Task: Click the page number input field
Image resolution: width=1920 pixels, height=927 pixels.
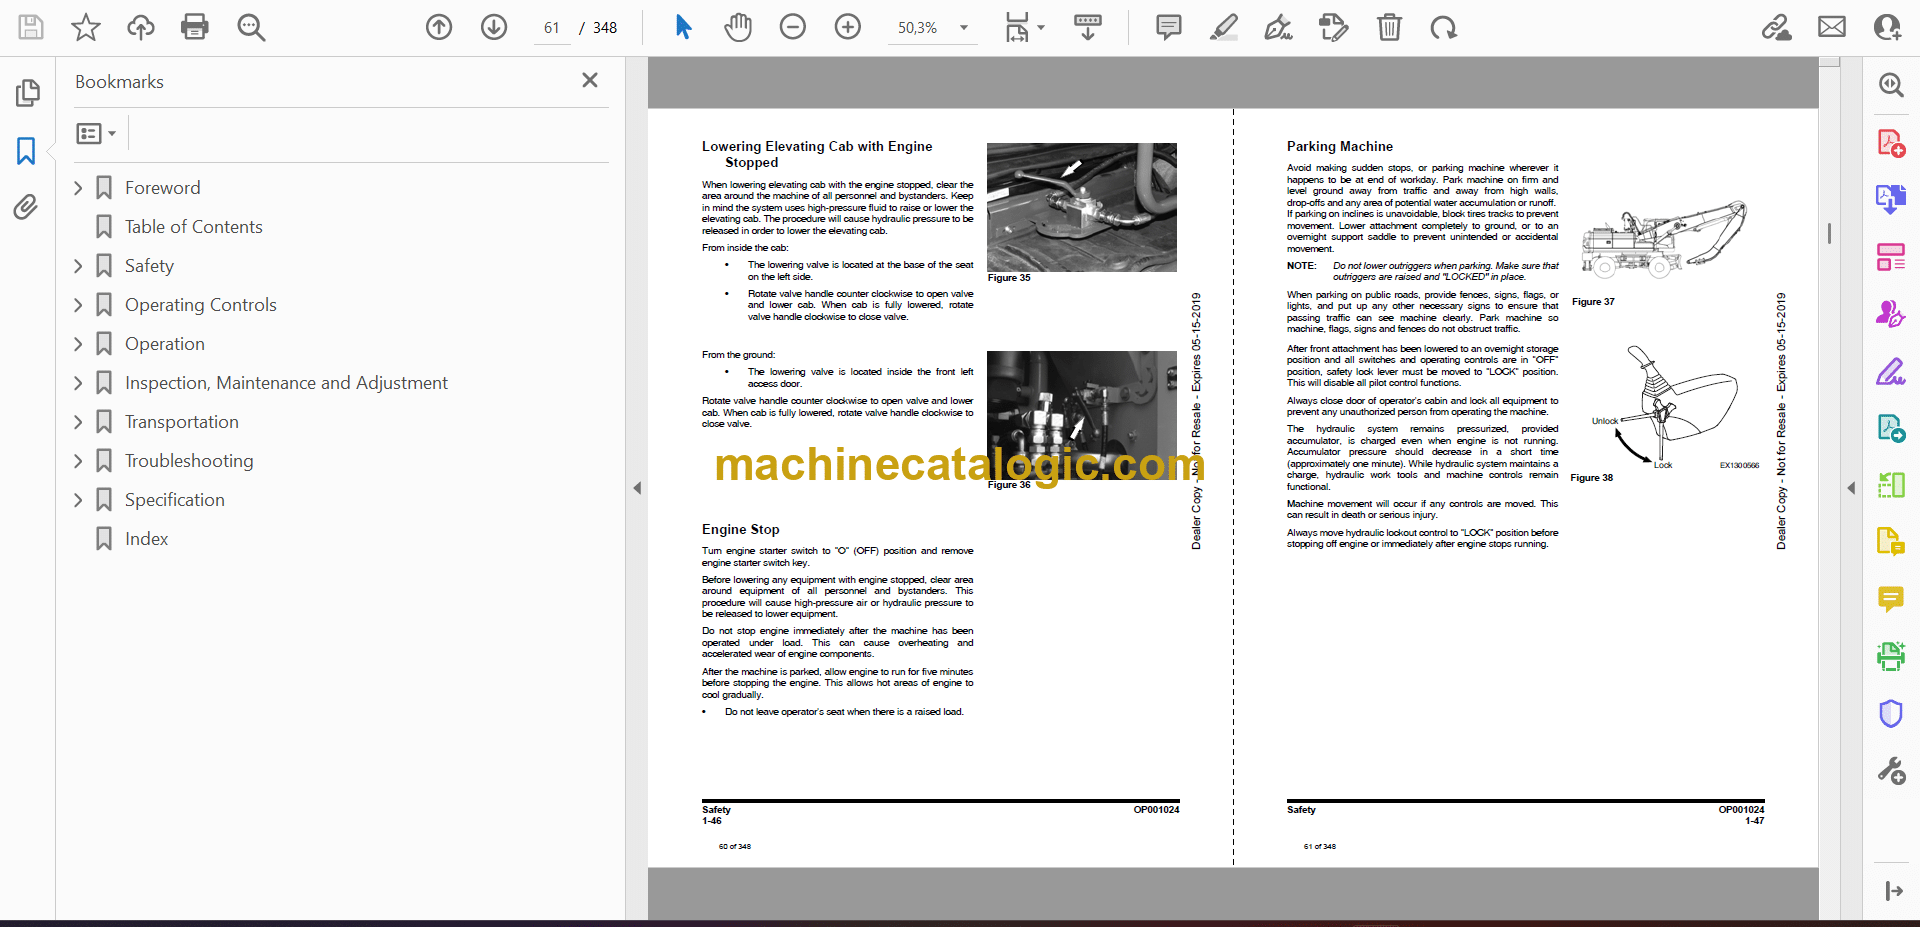Action: pos(552,28)
